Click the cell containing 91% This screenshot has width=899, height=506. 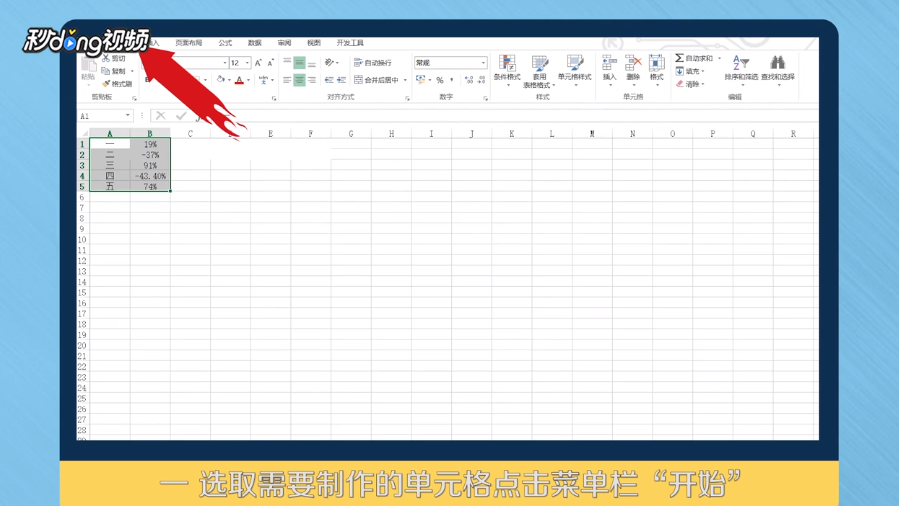(150, 165)
